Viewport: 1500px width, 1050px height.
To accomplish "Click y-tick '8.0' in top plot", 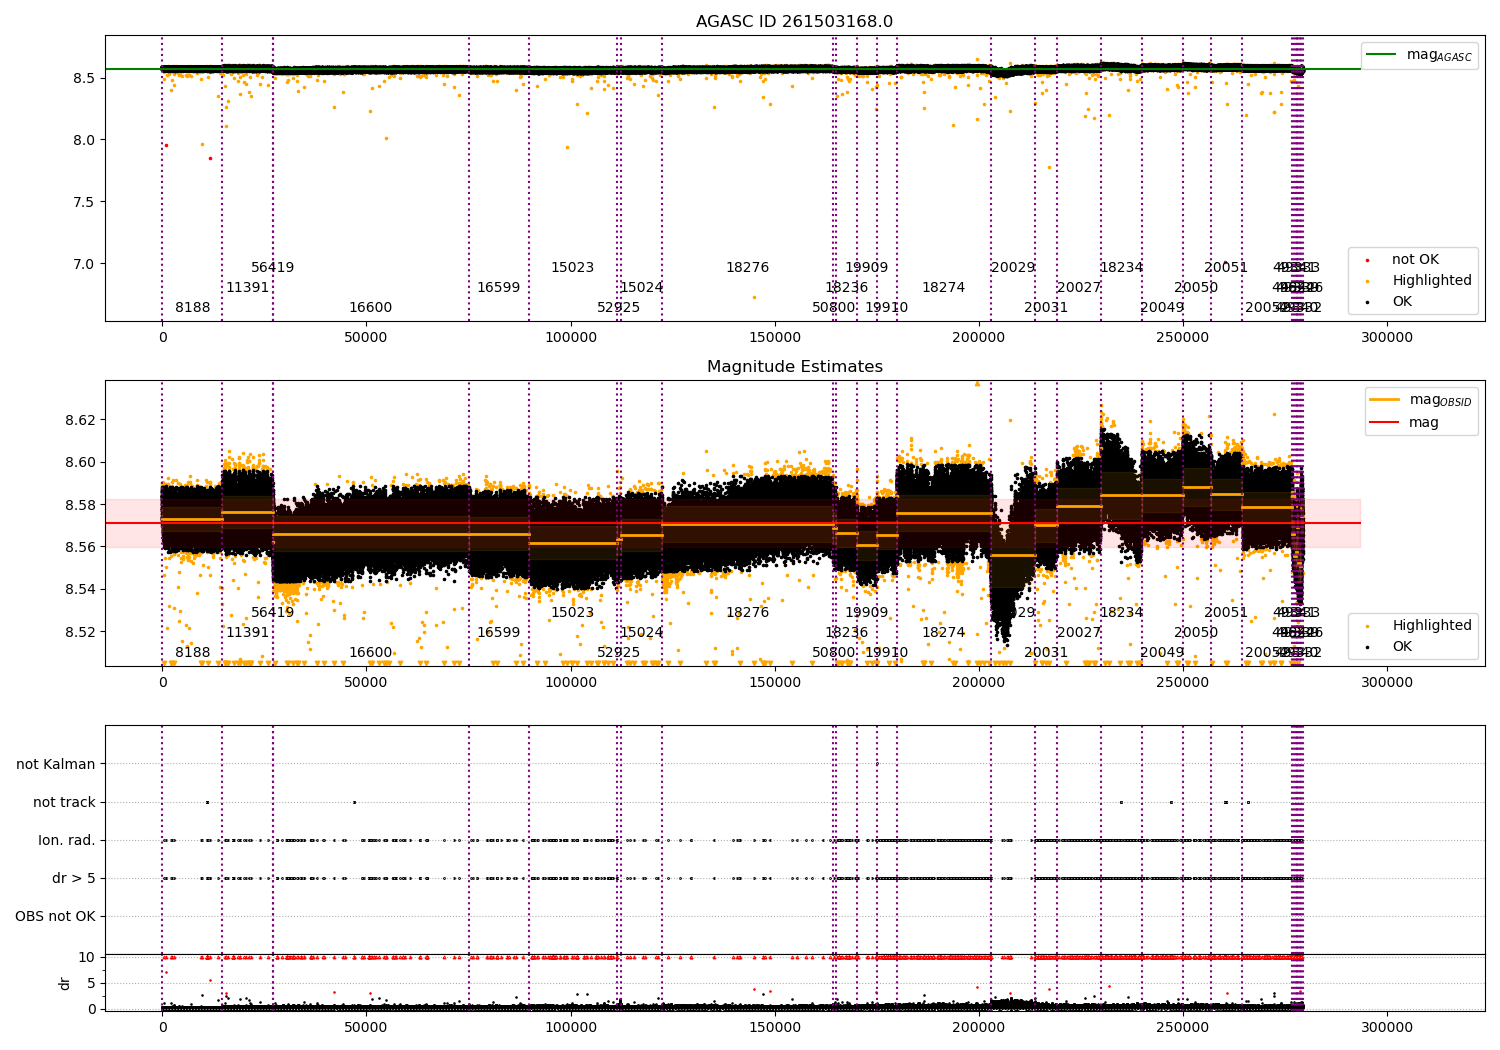I will 84,140.
